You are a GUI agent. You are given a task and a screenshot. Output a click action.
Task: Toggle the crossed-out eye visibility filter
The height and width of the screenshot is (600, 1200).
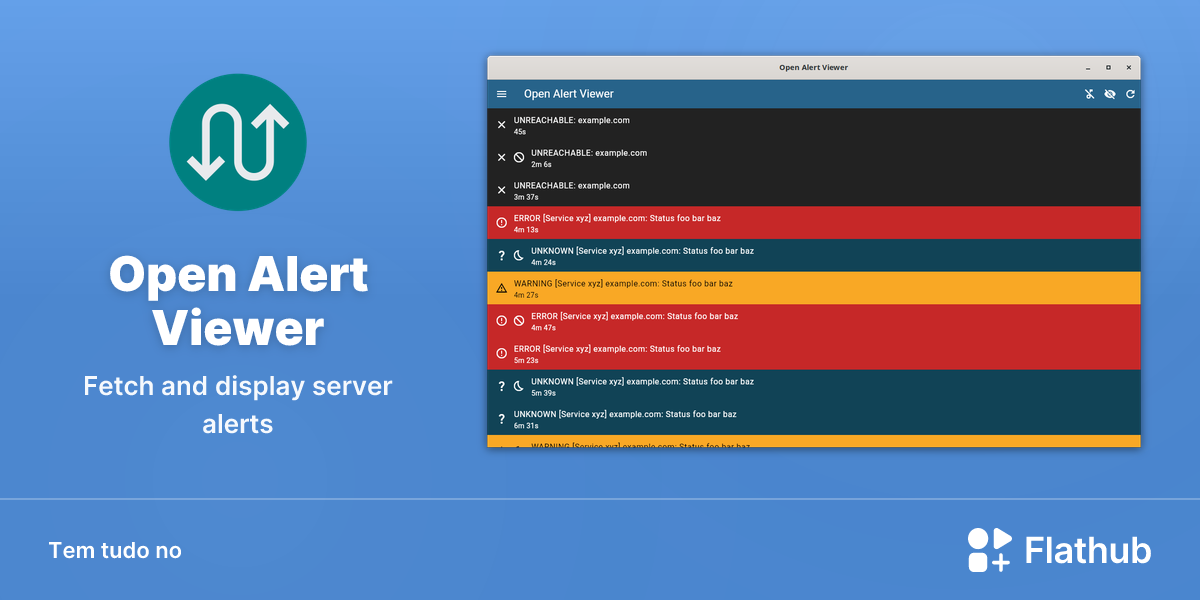tap(1110, 94)
